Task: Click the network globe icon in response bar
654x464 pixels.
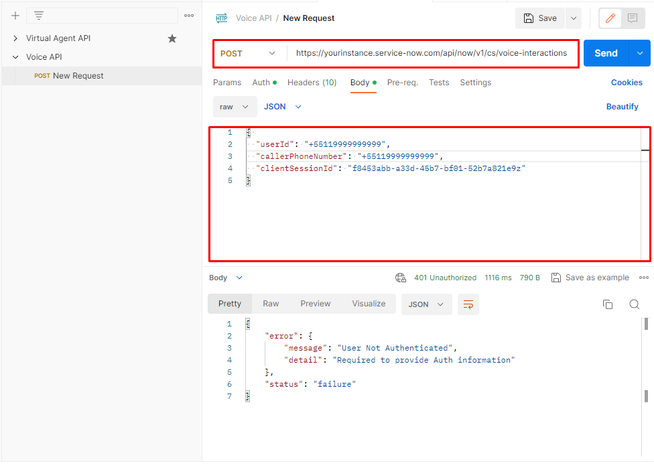Action: click(400, 278)
